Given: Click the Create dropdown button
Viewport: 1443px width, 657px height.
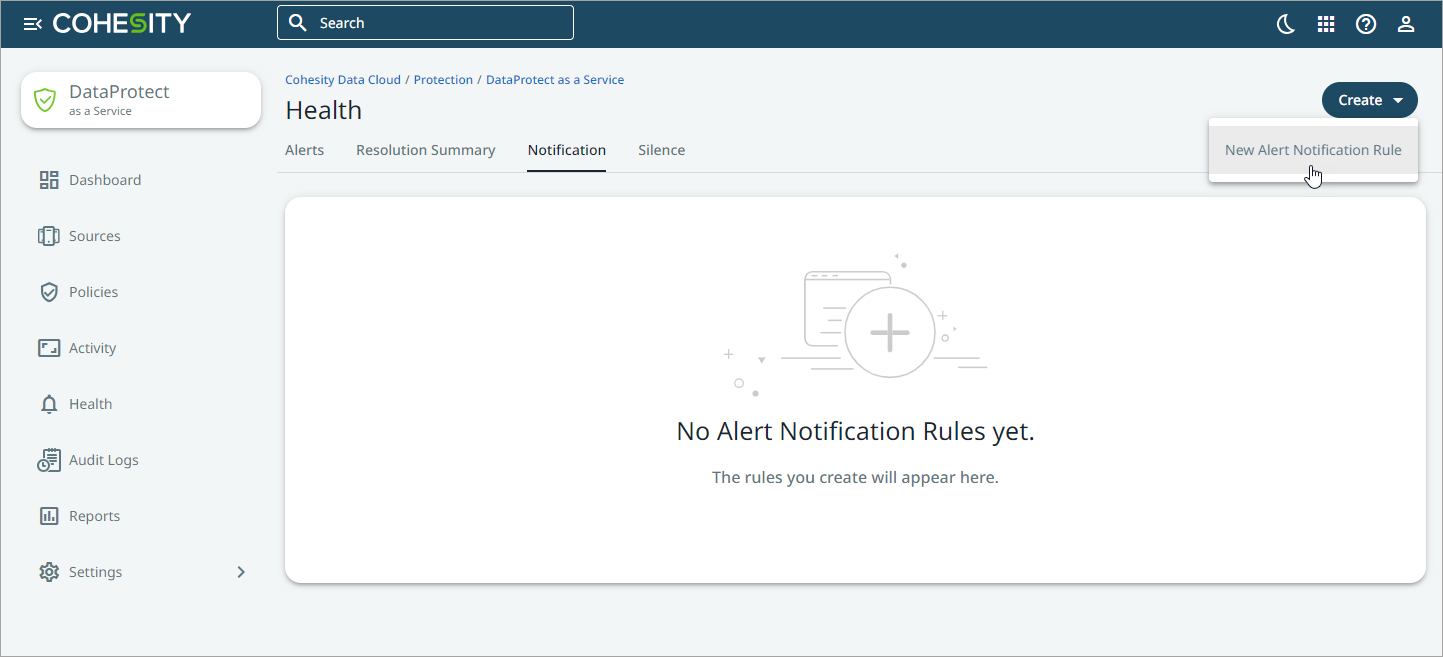Looking at the screenshot, I should pyautogui.click(x=1369, y=100).
